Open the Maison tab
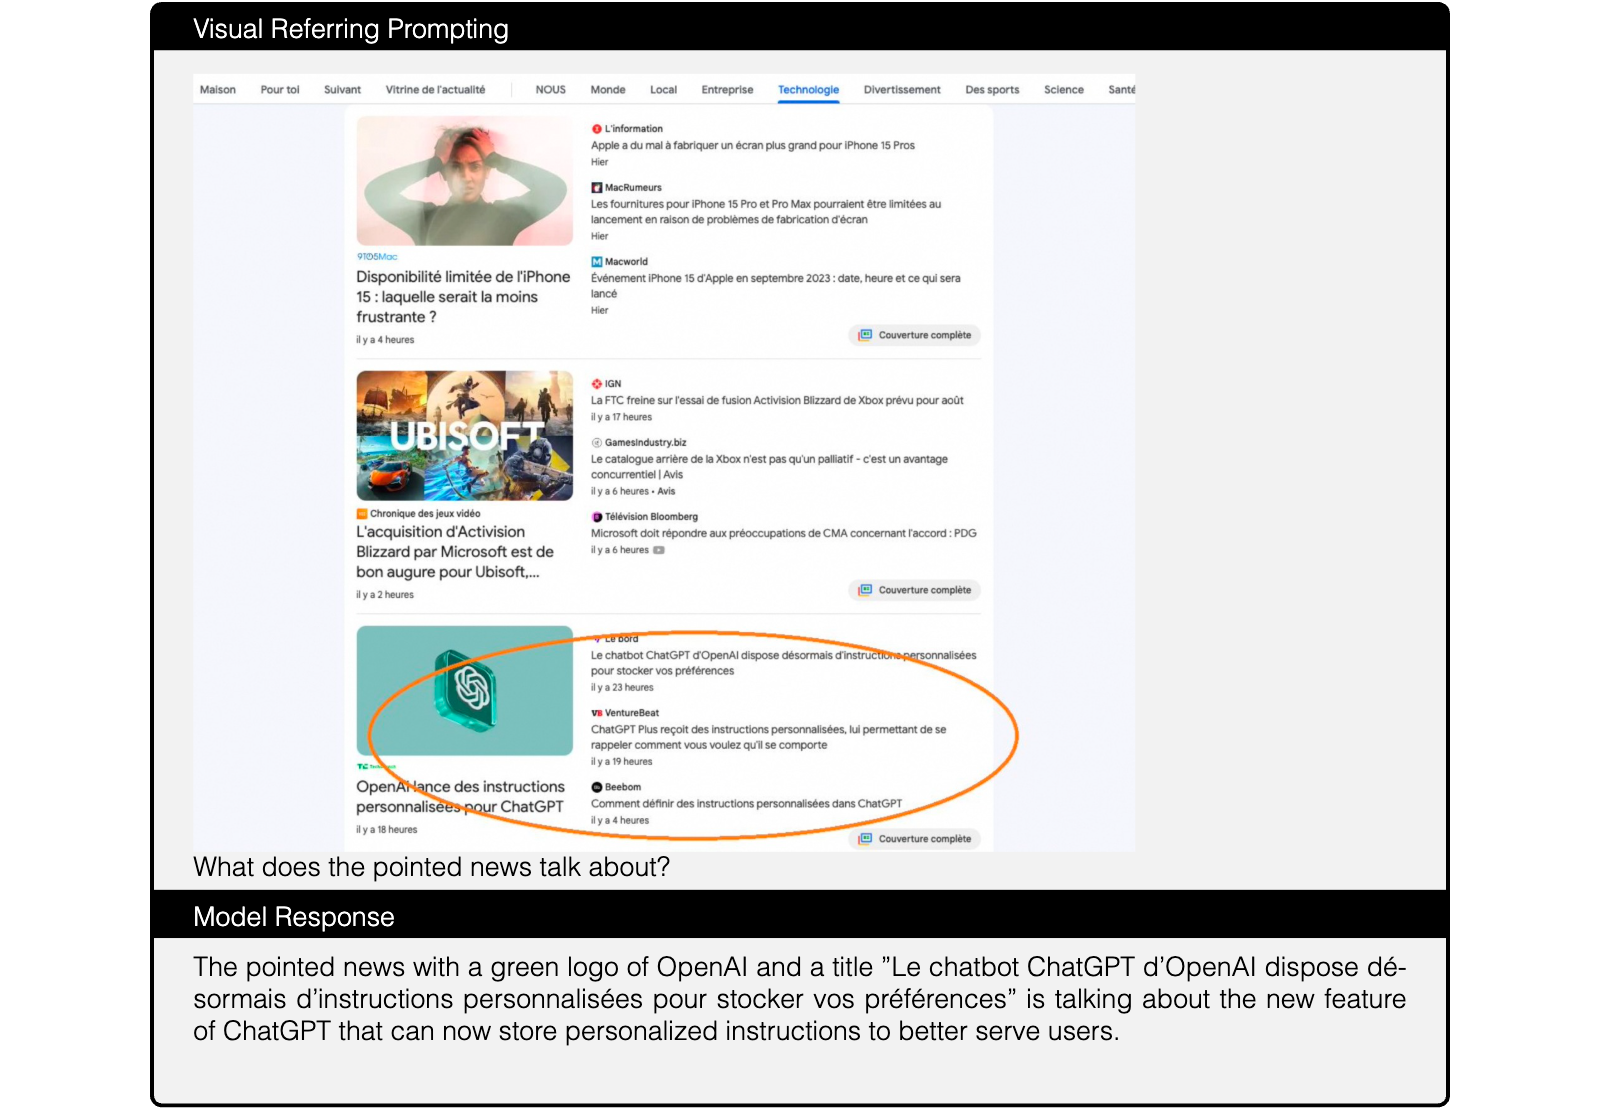The height and width of the screenshot is (1108, 1600). 217,90
